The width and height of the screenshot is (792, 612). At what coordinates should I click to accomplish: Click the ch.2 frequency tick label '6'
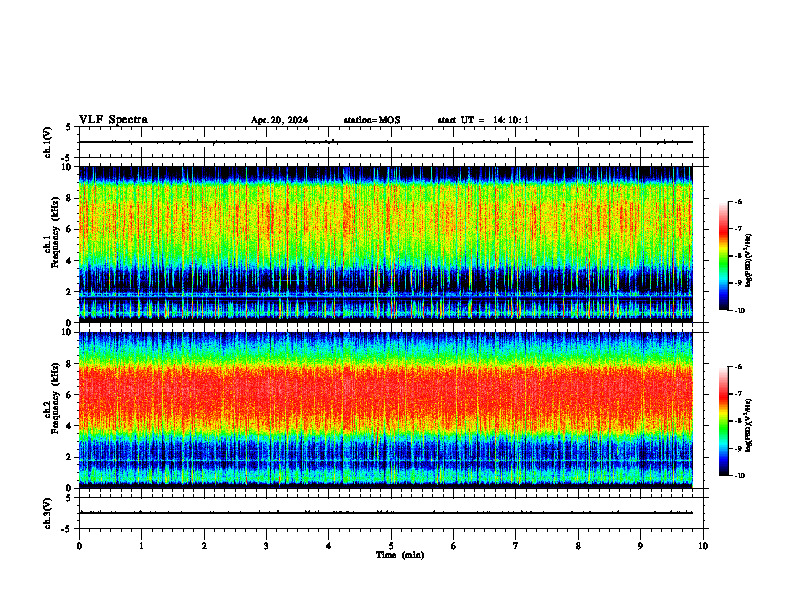(69, 395)
